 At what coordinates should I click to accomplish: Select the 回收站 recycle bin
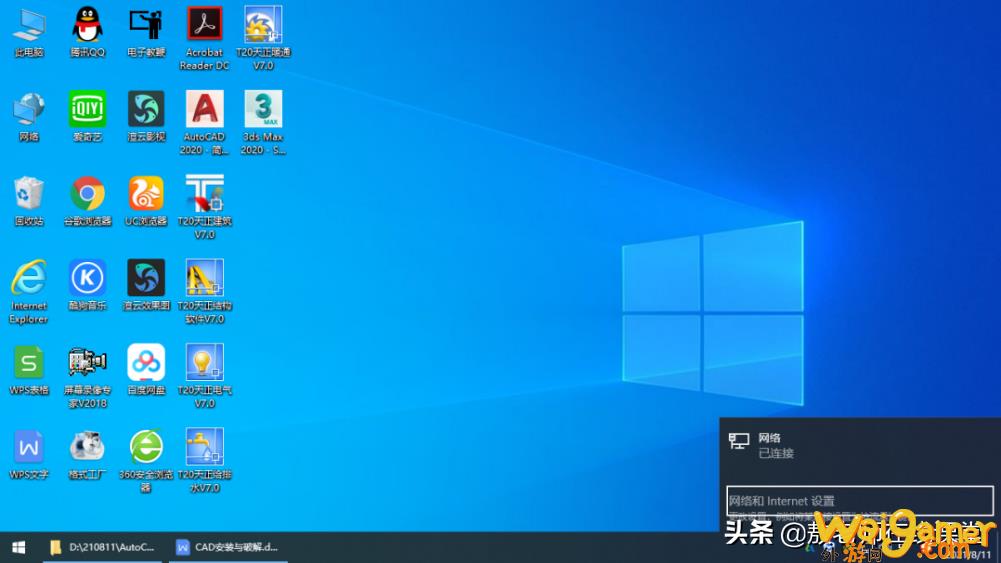click(29, 201)
